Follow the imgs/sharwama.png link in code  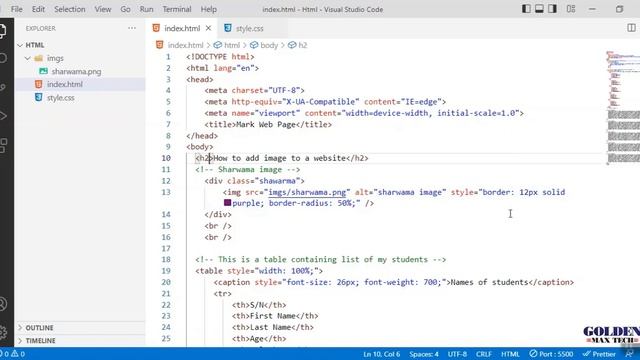coord(307,192)
